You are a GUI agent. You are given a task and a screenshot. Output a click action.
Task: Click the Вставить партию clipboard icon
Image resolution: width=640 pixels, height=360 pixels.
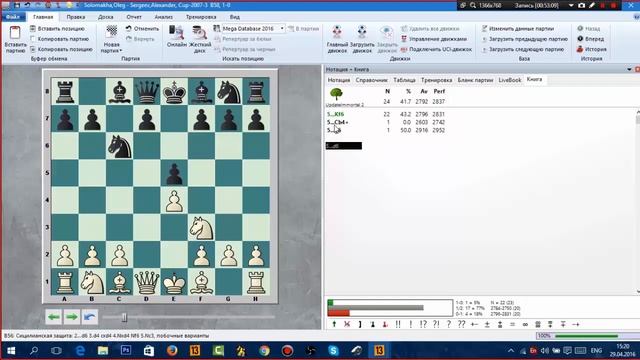coord(15,33)
